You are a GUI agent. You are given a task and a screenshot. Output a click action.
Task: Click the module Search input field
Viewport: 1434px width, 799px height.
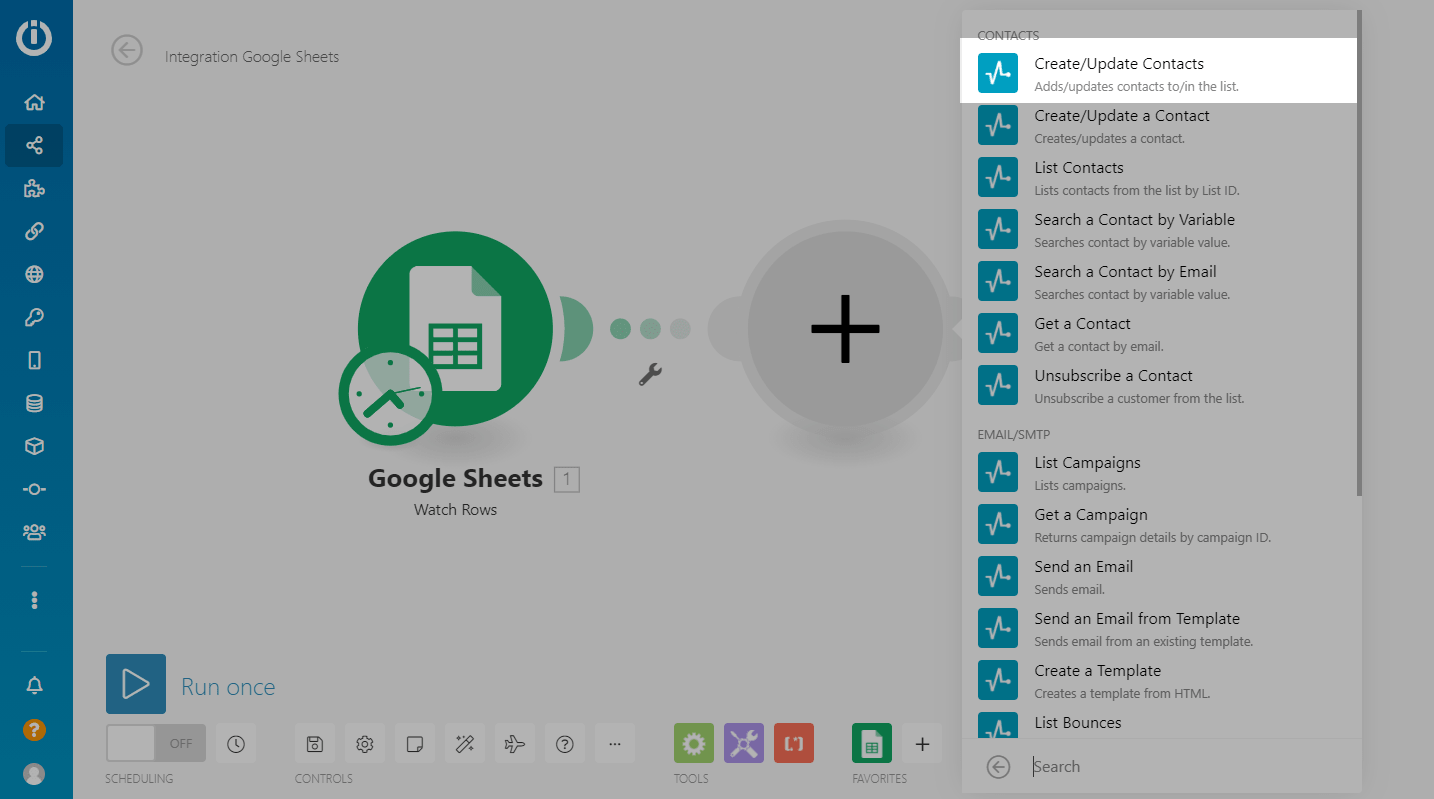coord(1190,767)
